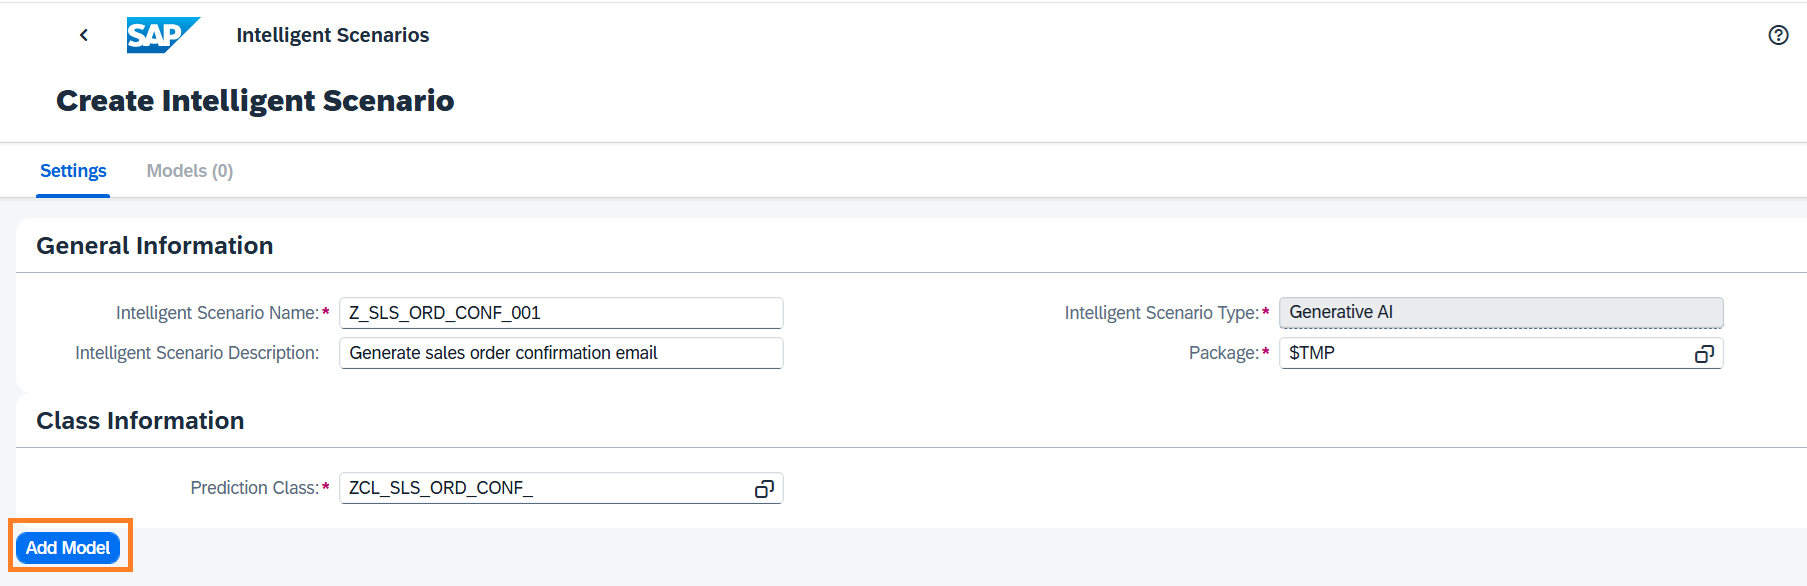This screenshot has height=586, width=1807.
Task: Click the SAP logo
Action: (x=162, y=35)
